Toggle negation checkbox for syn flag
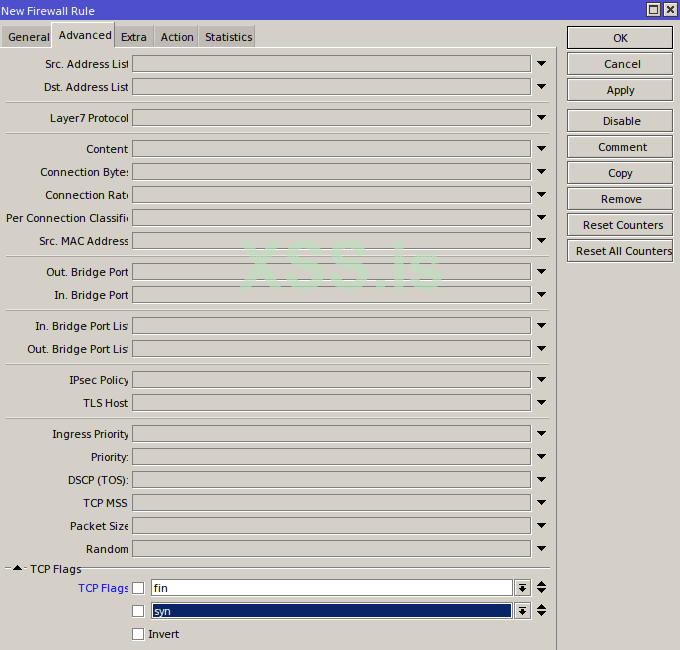 [138, 611]
